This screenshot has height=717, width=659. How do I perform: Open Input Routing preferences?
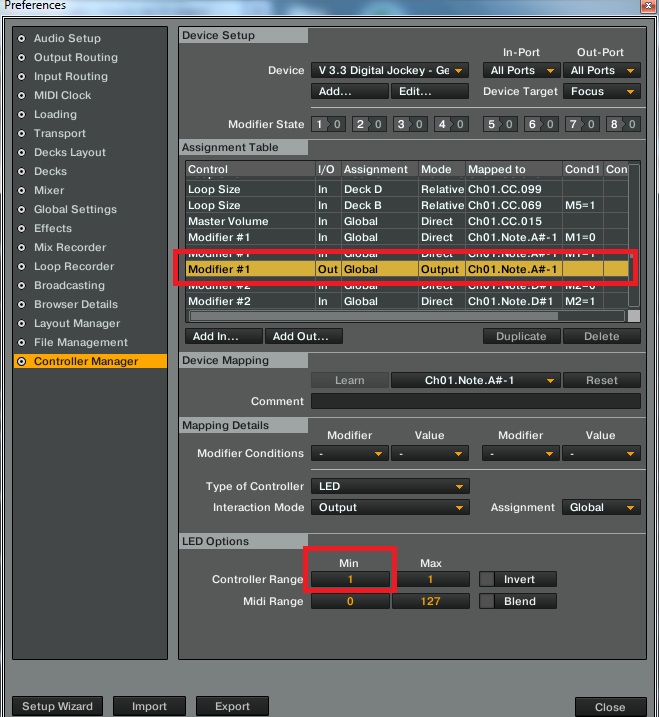70,76
